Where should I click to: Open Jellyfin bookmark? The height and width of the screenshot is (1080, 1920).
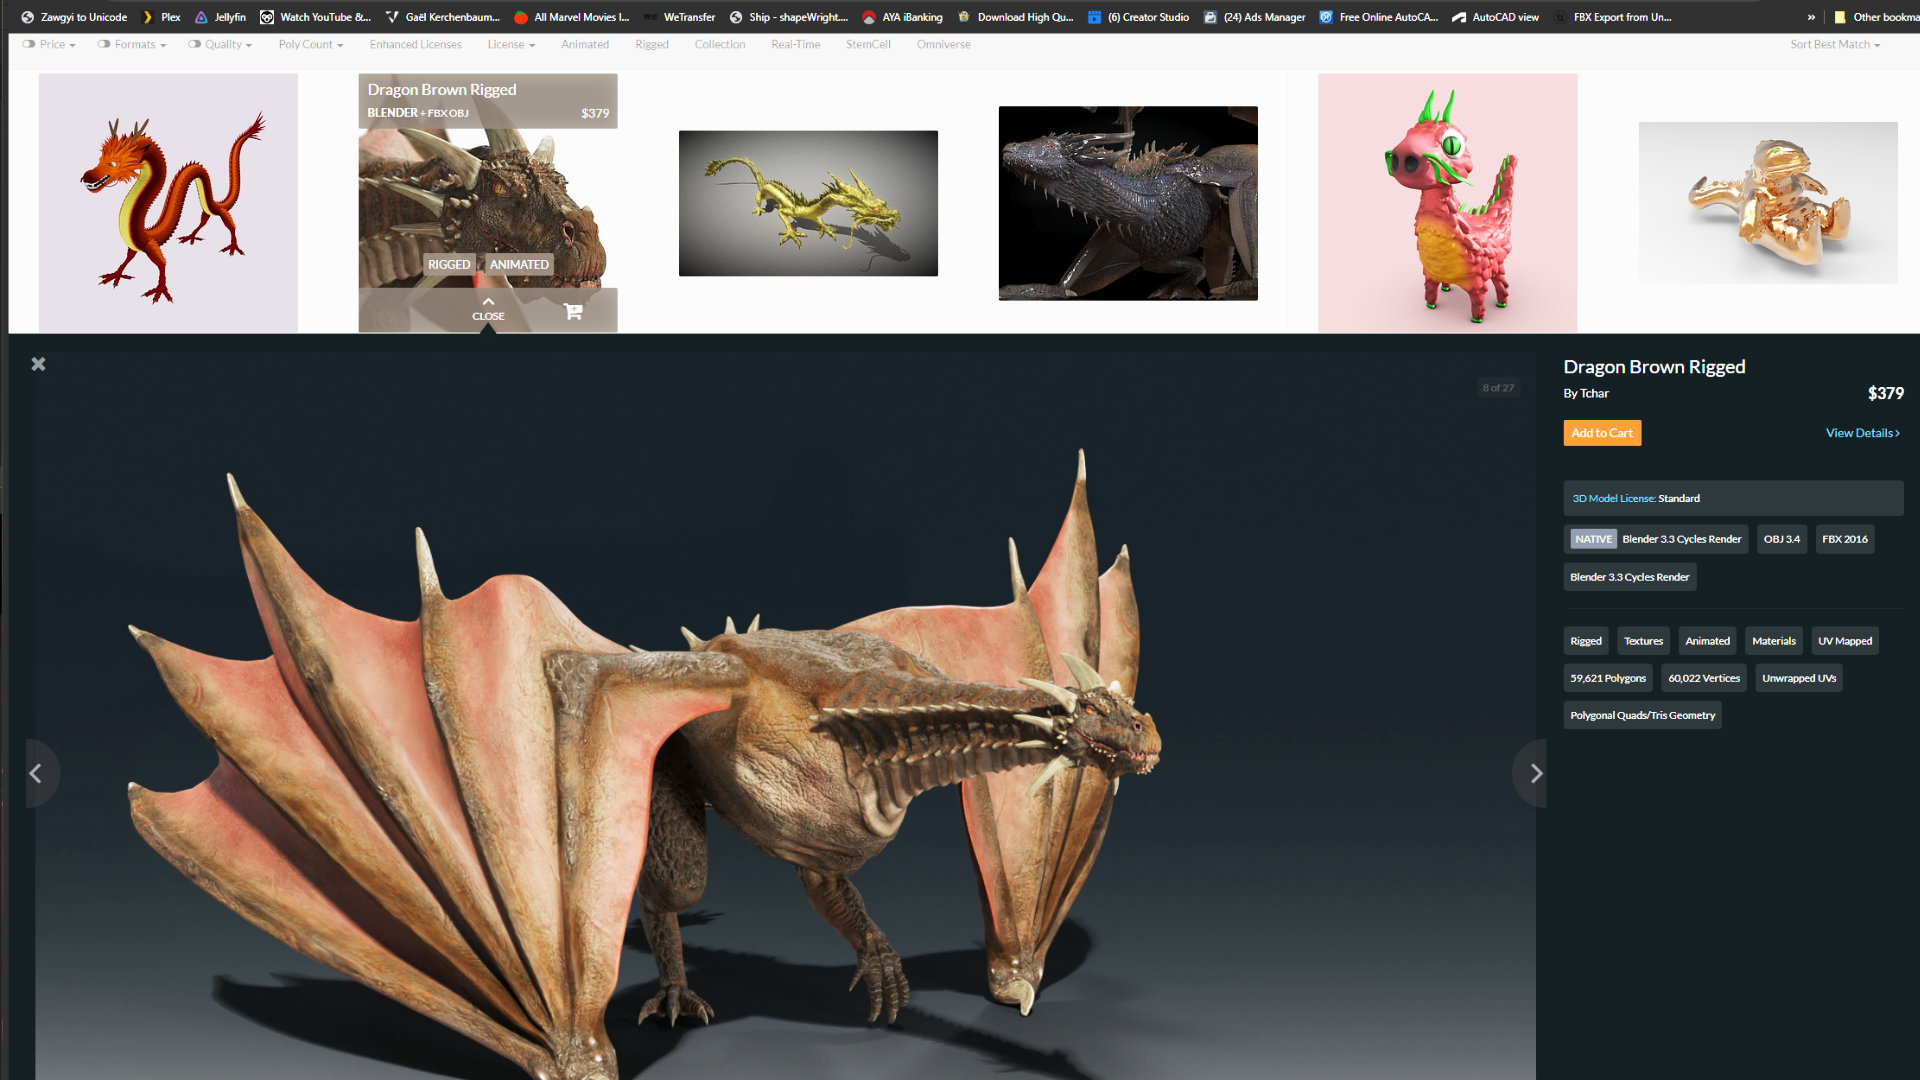(x=221, y=17)
